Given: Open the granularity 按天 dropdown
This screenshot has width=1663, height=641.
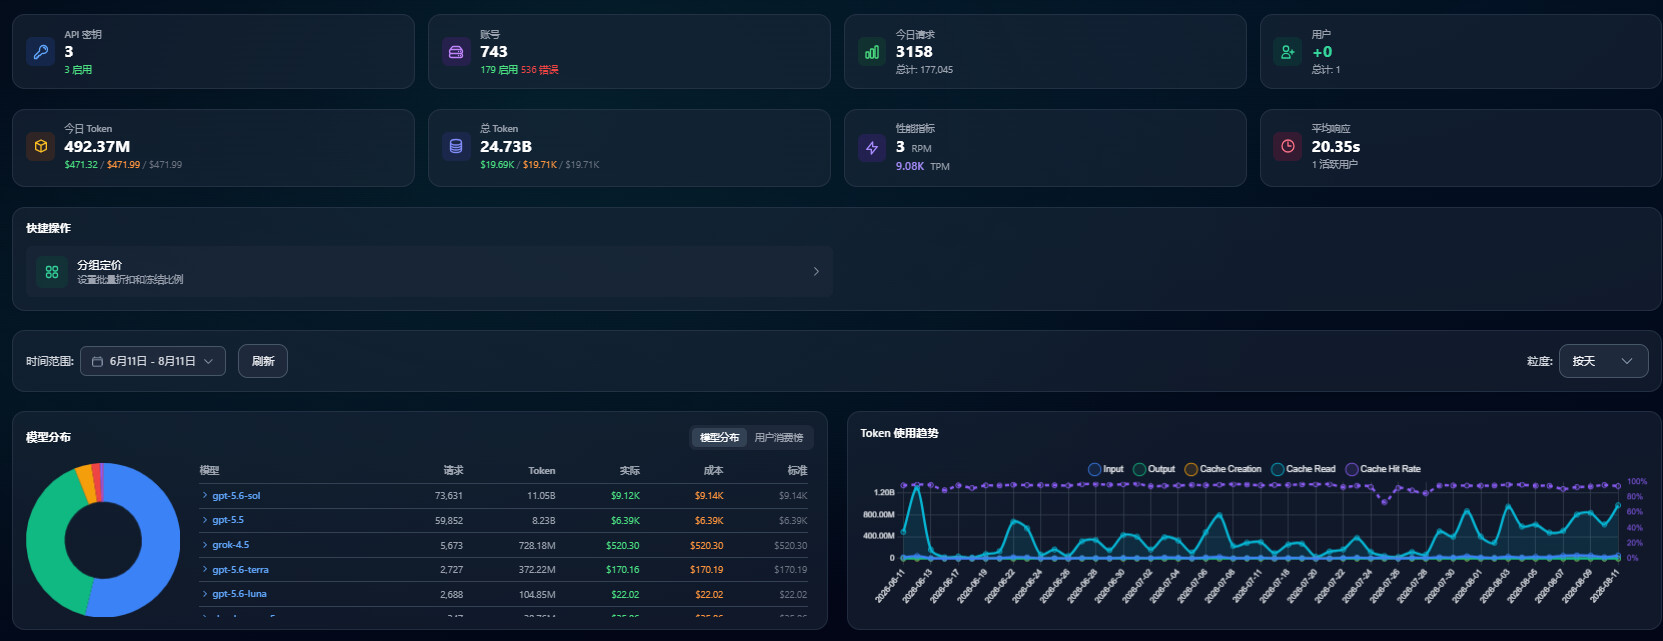Looking at the screenshot, I should click(1604, 361).
